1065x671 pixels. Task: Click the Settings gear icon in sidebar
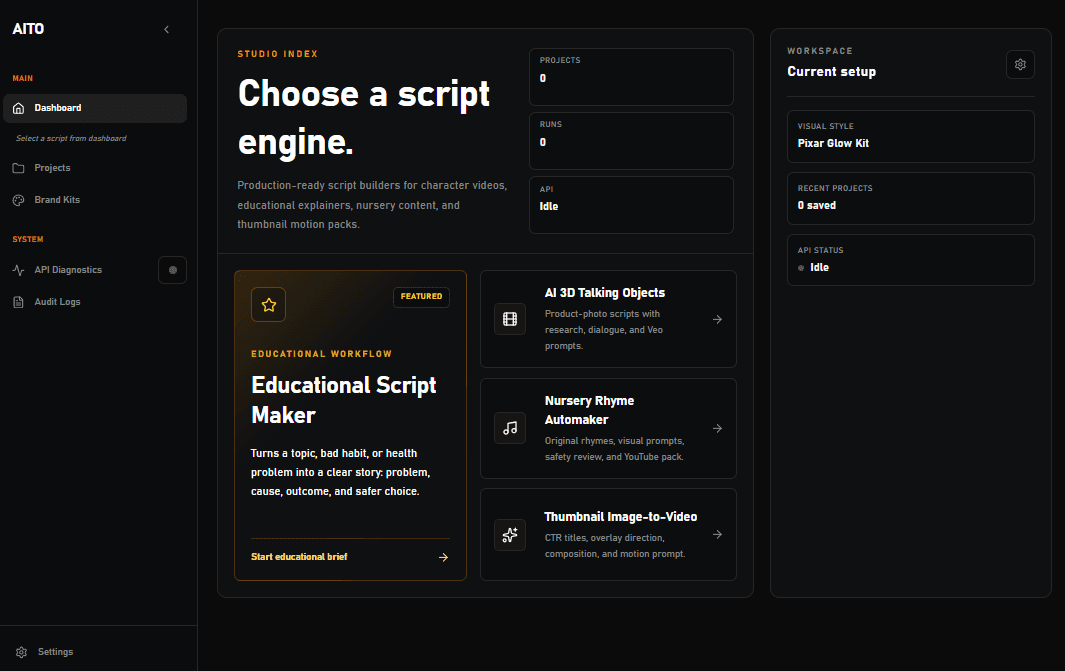[x=22, y=652]
